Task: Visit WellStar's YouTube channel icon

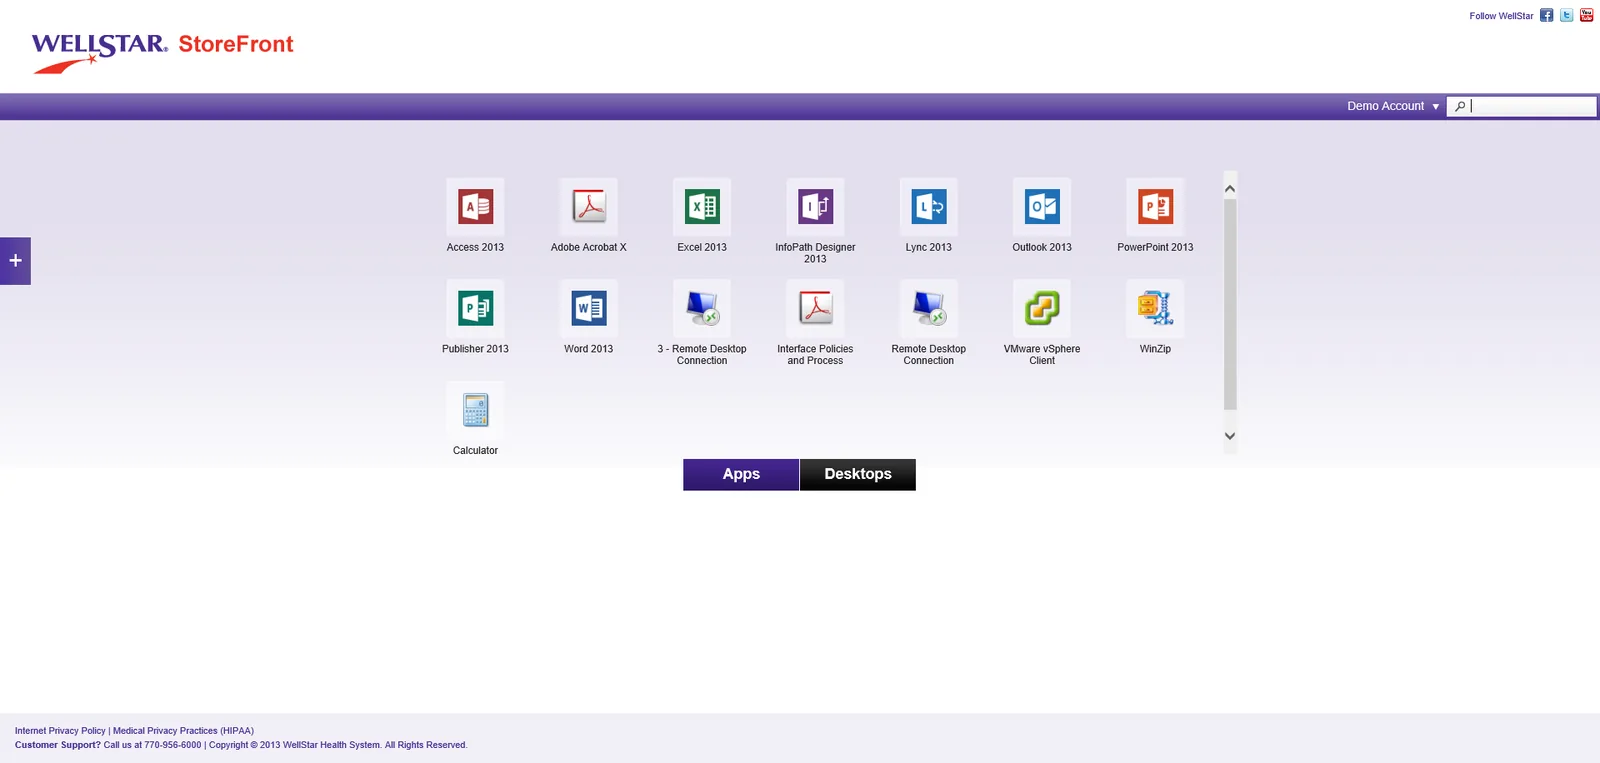Action: [1587, 15]
